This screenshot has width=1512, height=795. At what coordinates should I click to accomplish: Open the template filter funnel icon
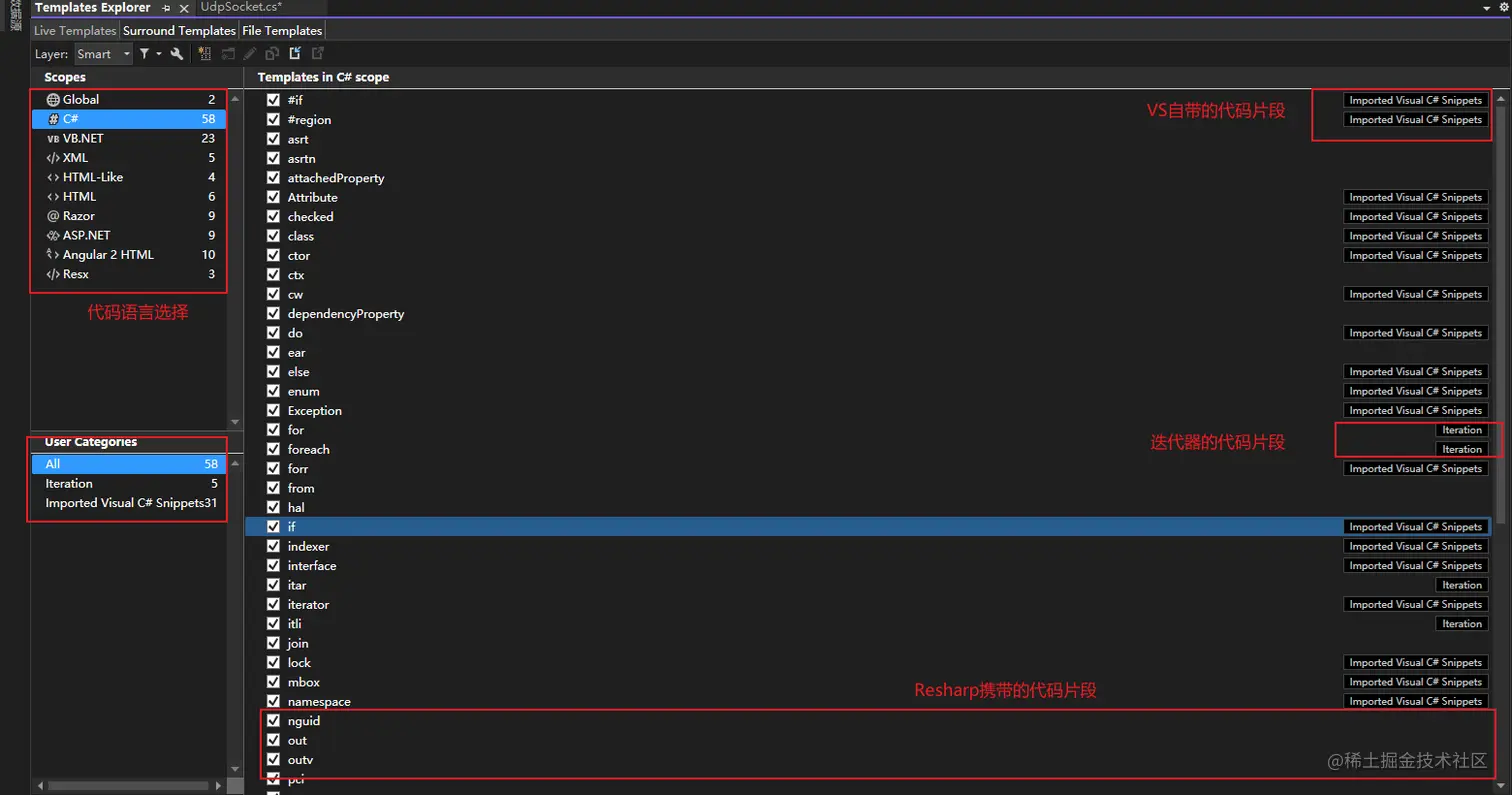pos(145,54)
